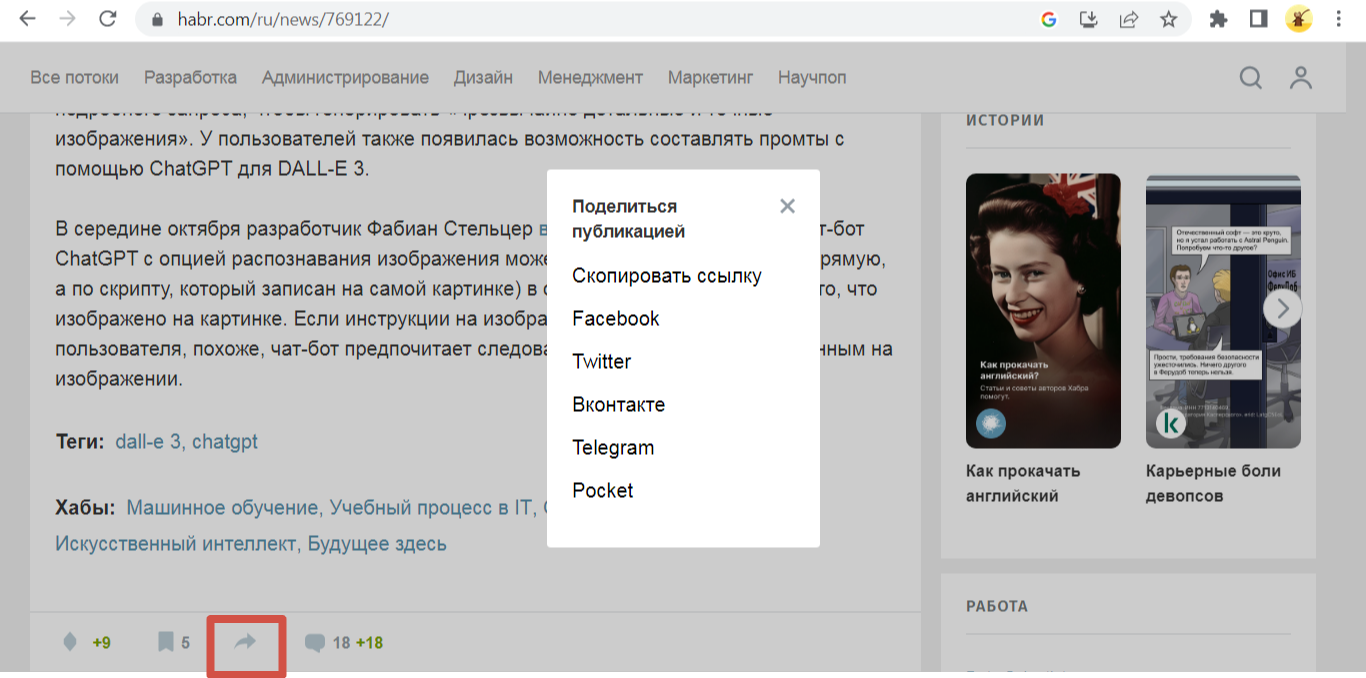Open the Маркетинг navigation tab
This screenshot has height=678, width=1366.
pos(711,77)
